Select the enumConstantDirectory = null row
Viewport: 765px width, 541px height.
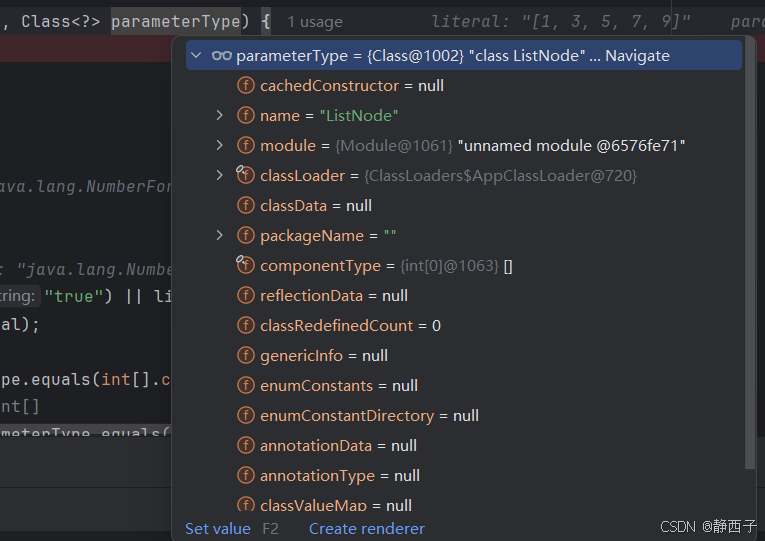463,416
